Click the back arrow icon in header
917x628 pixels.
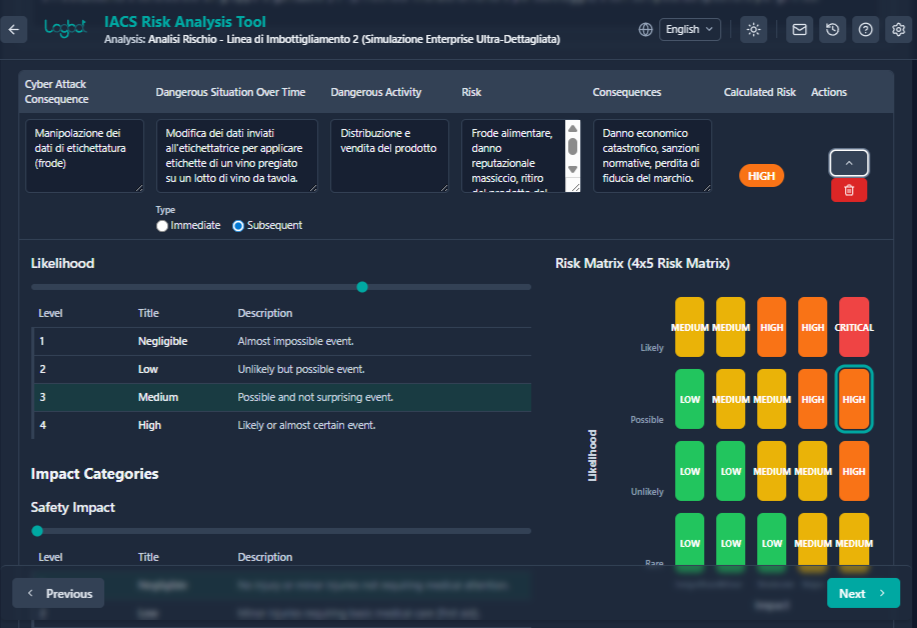[13, 30]
